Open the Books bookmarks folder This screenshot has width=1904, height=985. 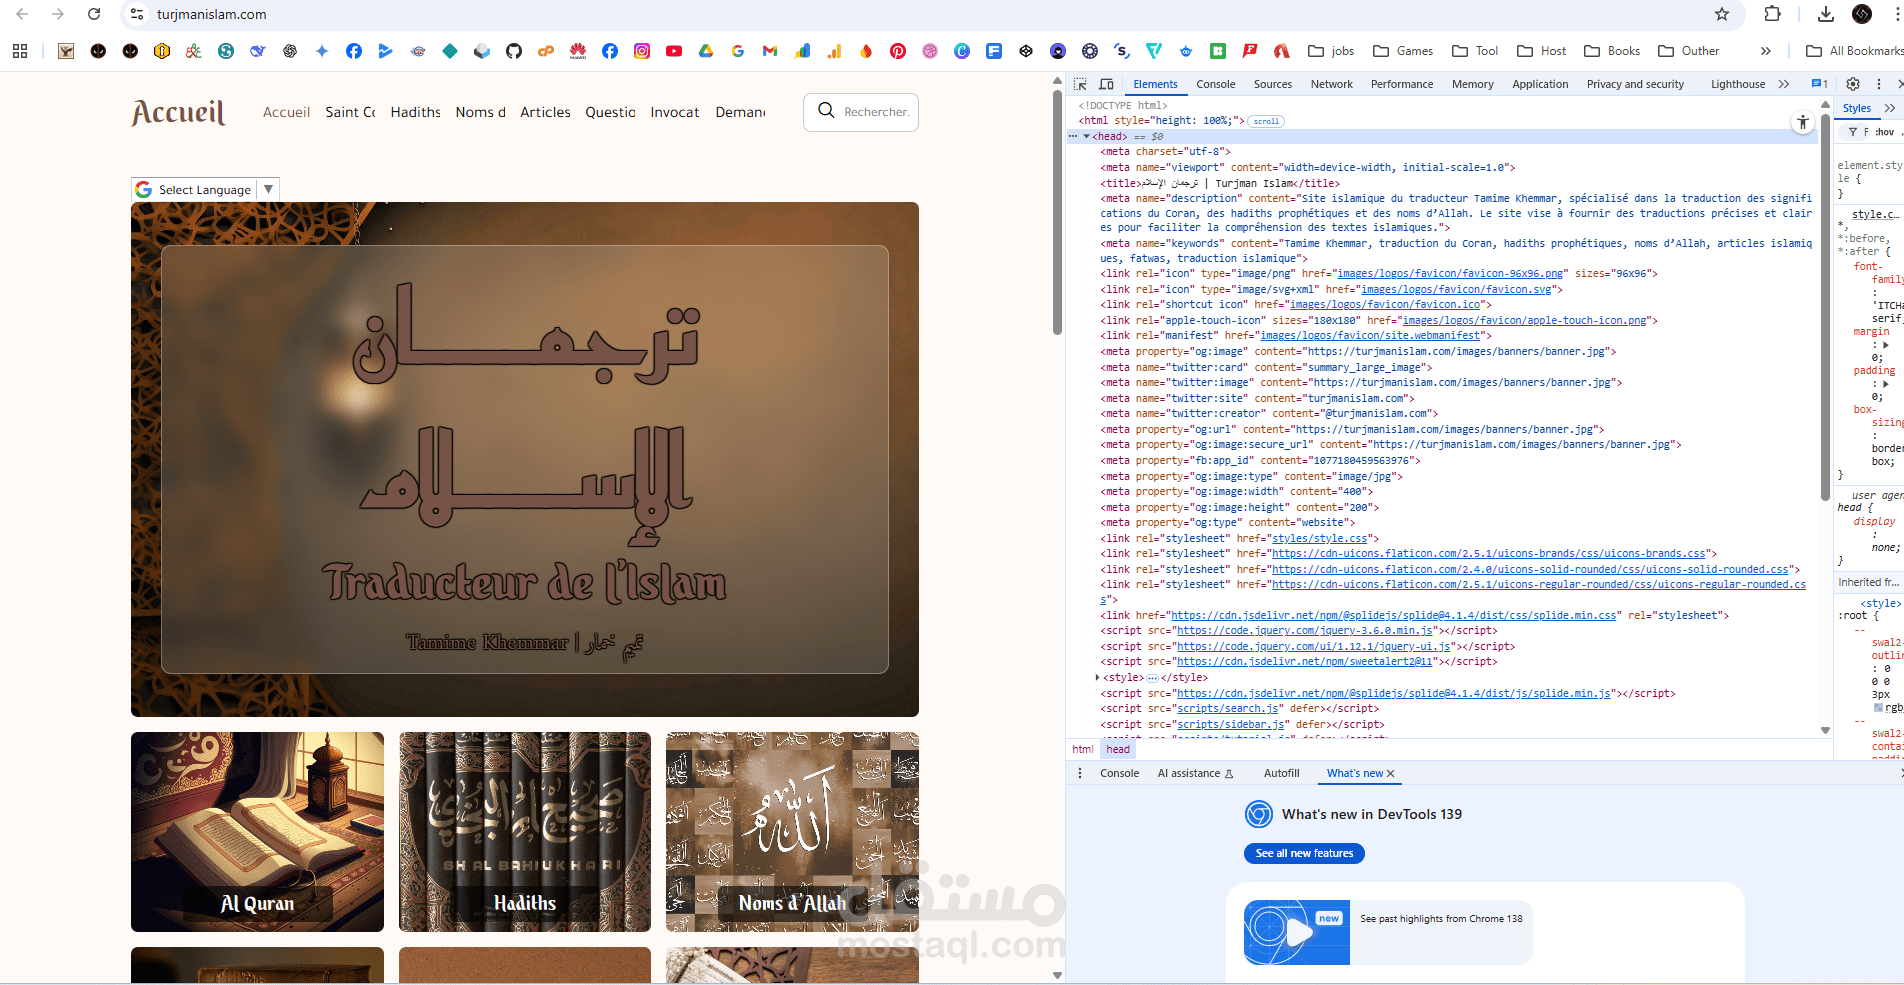point(1612,51)
